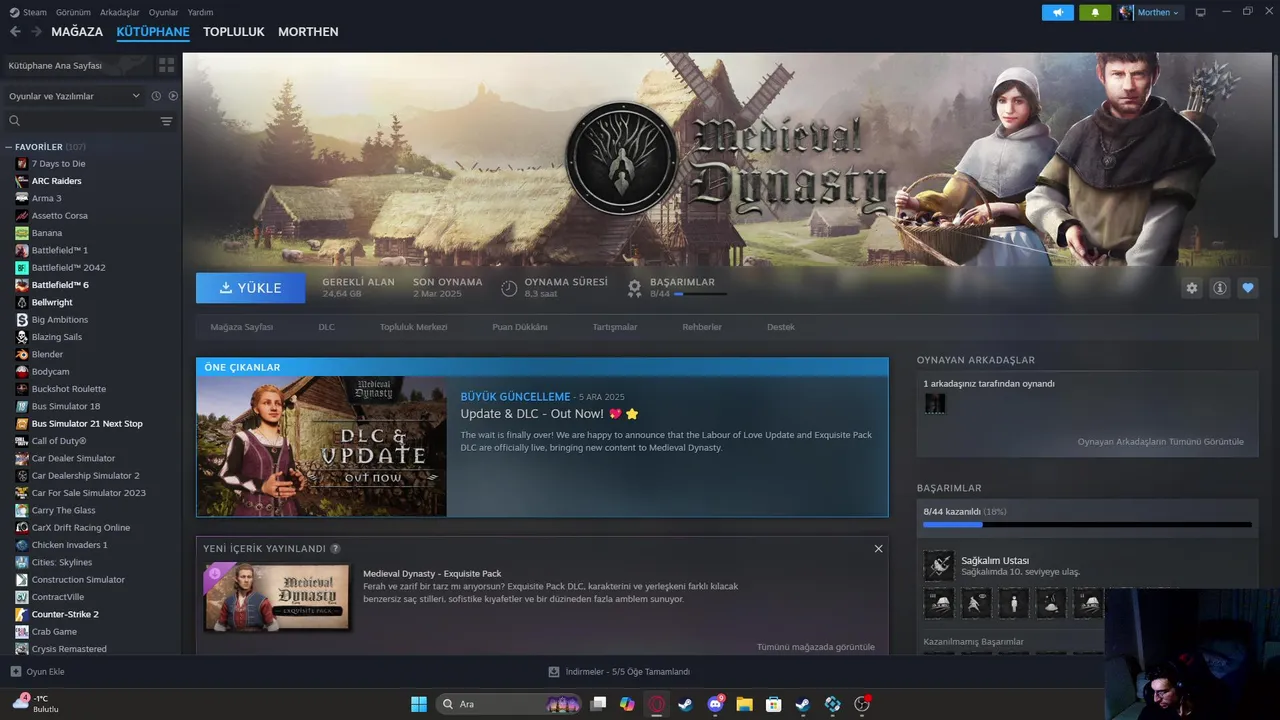Open the Arkadaşlar menu
Screen dimensions: 1280x720
[120, 12]
